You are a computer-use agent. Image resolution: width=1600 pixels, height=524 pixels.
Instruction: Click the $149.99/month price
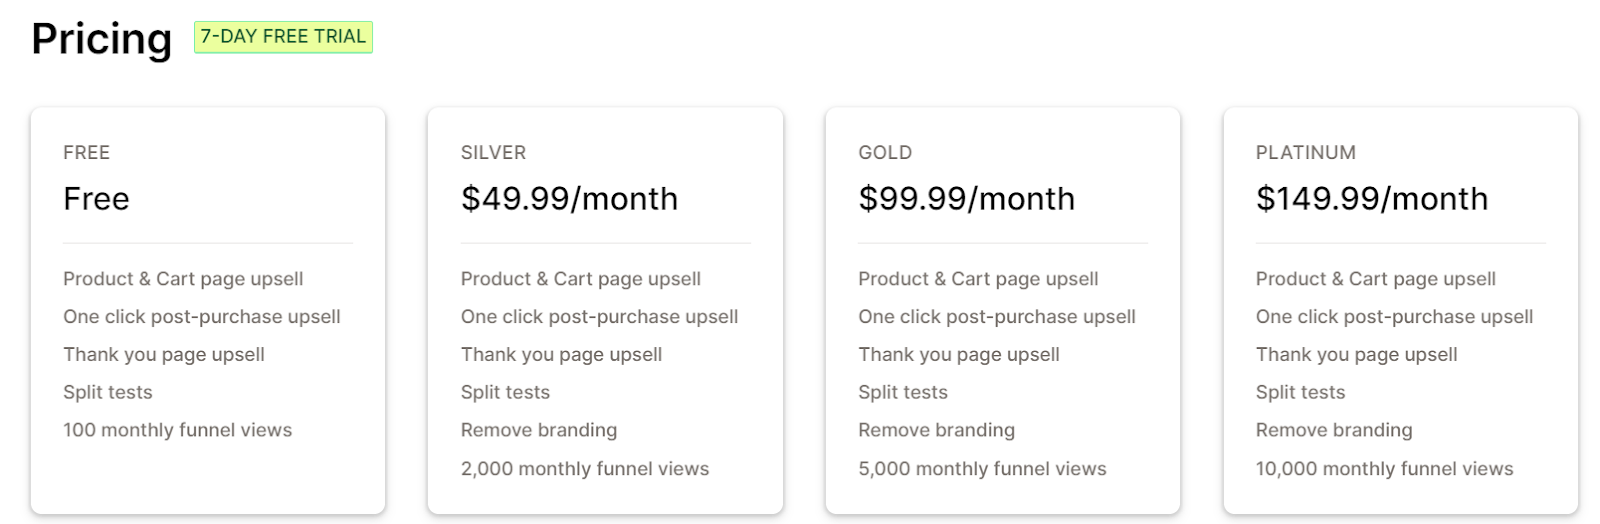[1372, 199]
